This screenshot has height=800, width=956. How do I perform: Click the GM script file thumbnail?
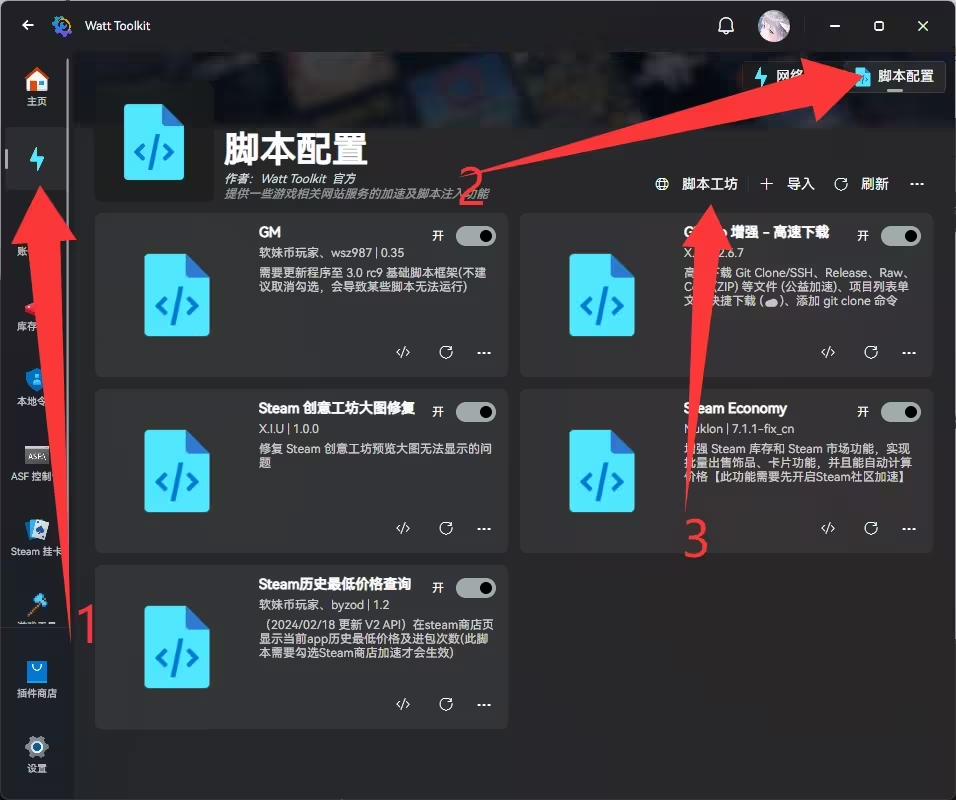177,295
